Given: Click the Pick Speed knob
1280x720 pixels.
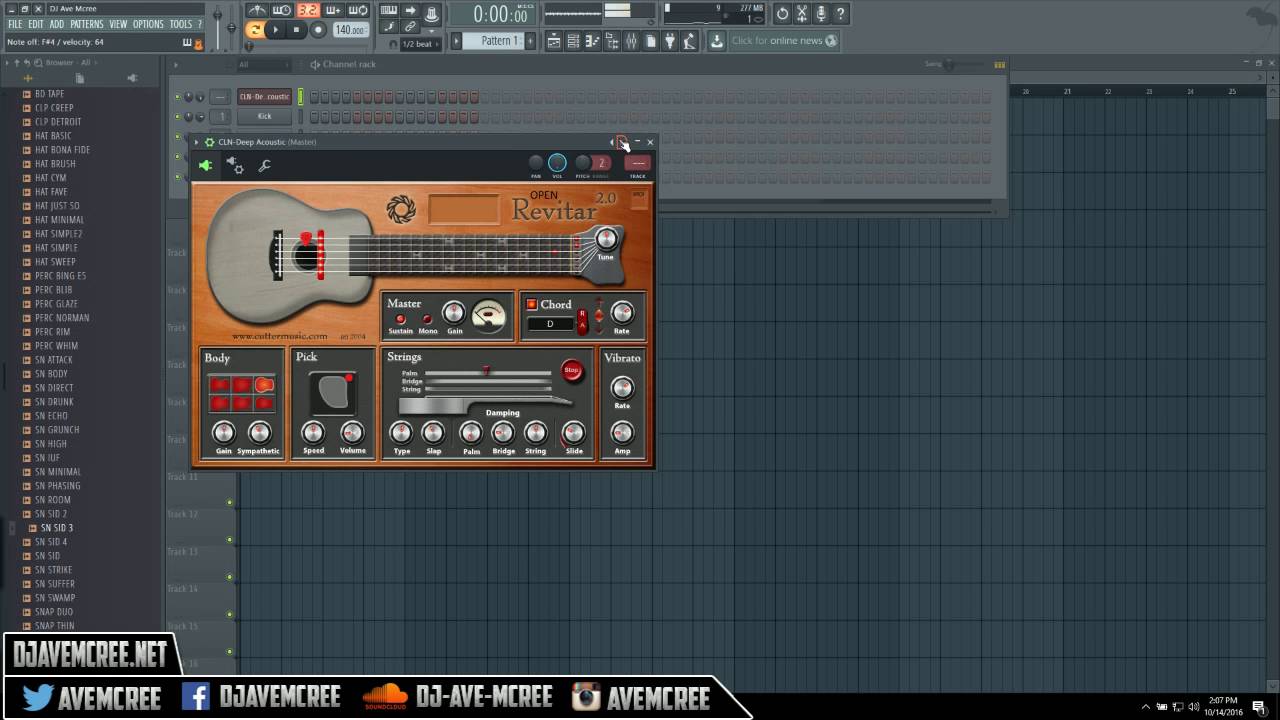Looking at the screenshot, I should click(x=313, y=432).
